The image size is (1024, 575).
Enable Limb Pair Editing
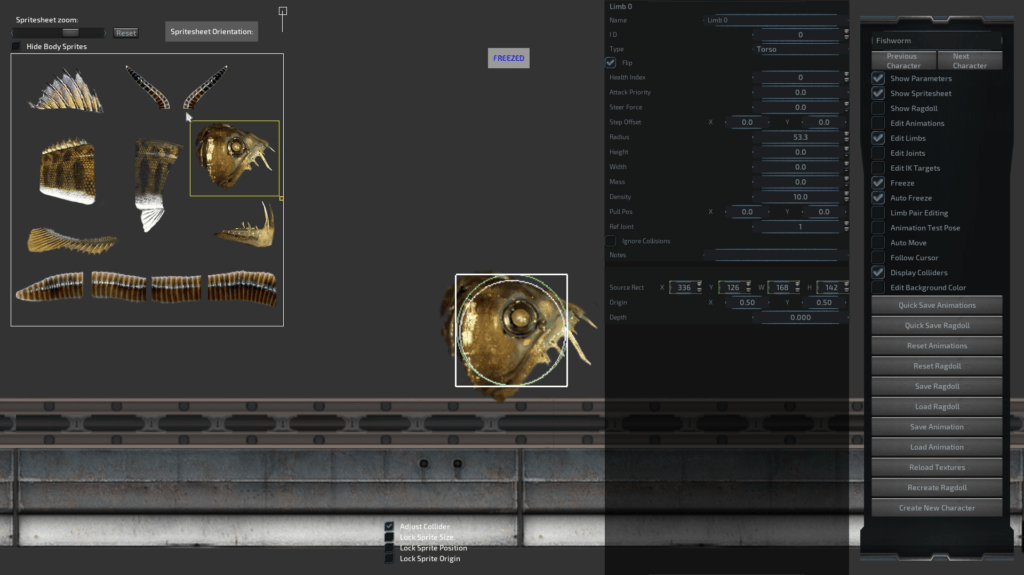coord(878,213)
